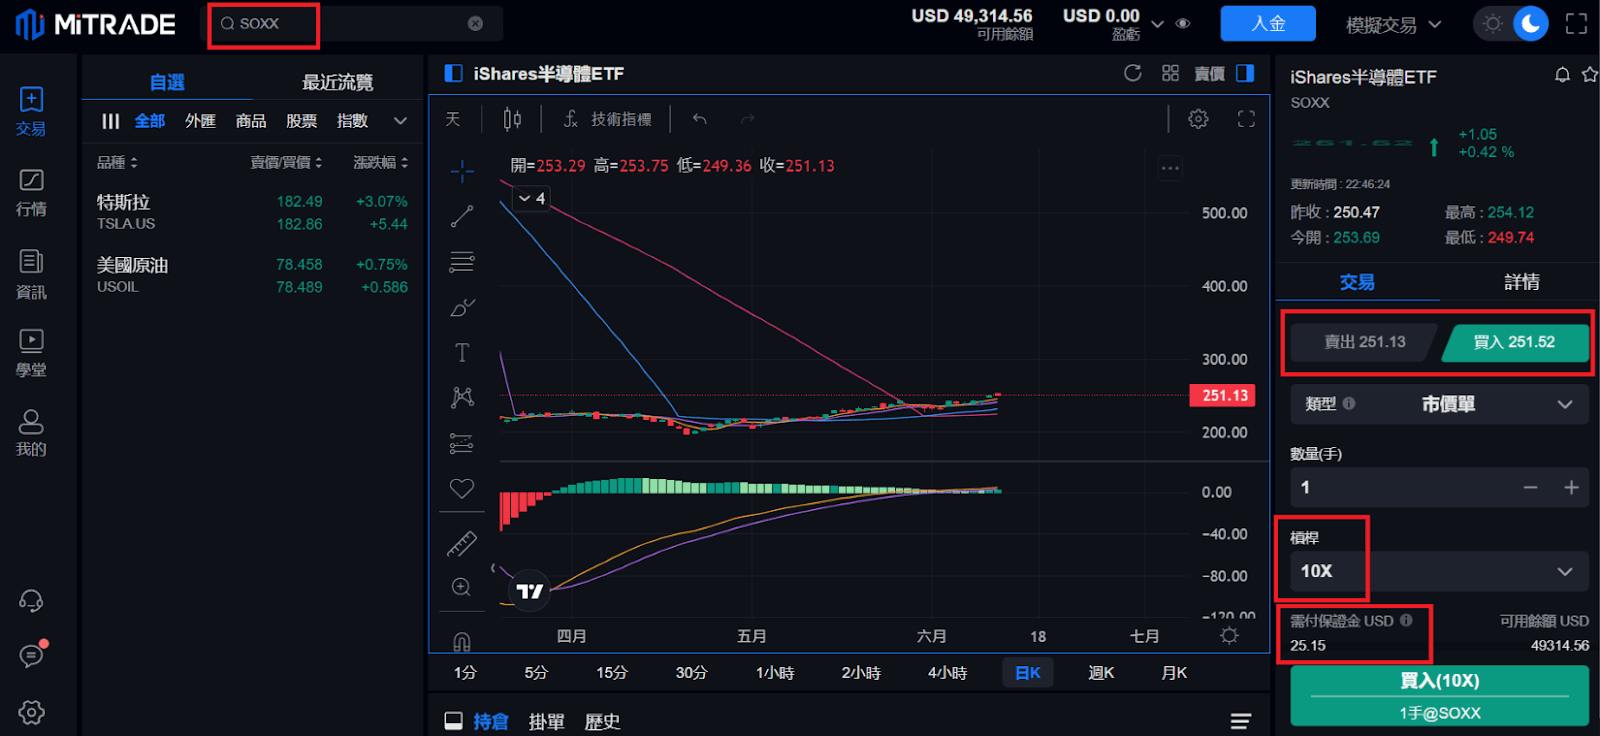Add SOXX to favorites with star icon
1600x736 pixels.
coord(1589,75)
